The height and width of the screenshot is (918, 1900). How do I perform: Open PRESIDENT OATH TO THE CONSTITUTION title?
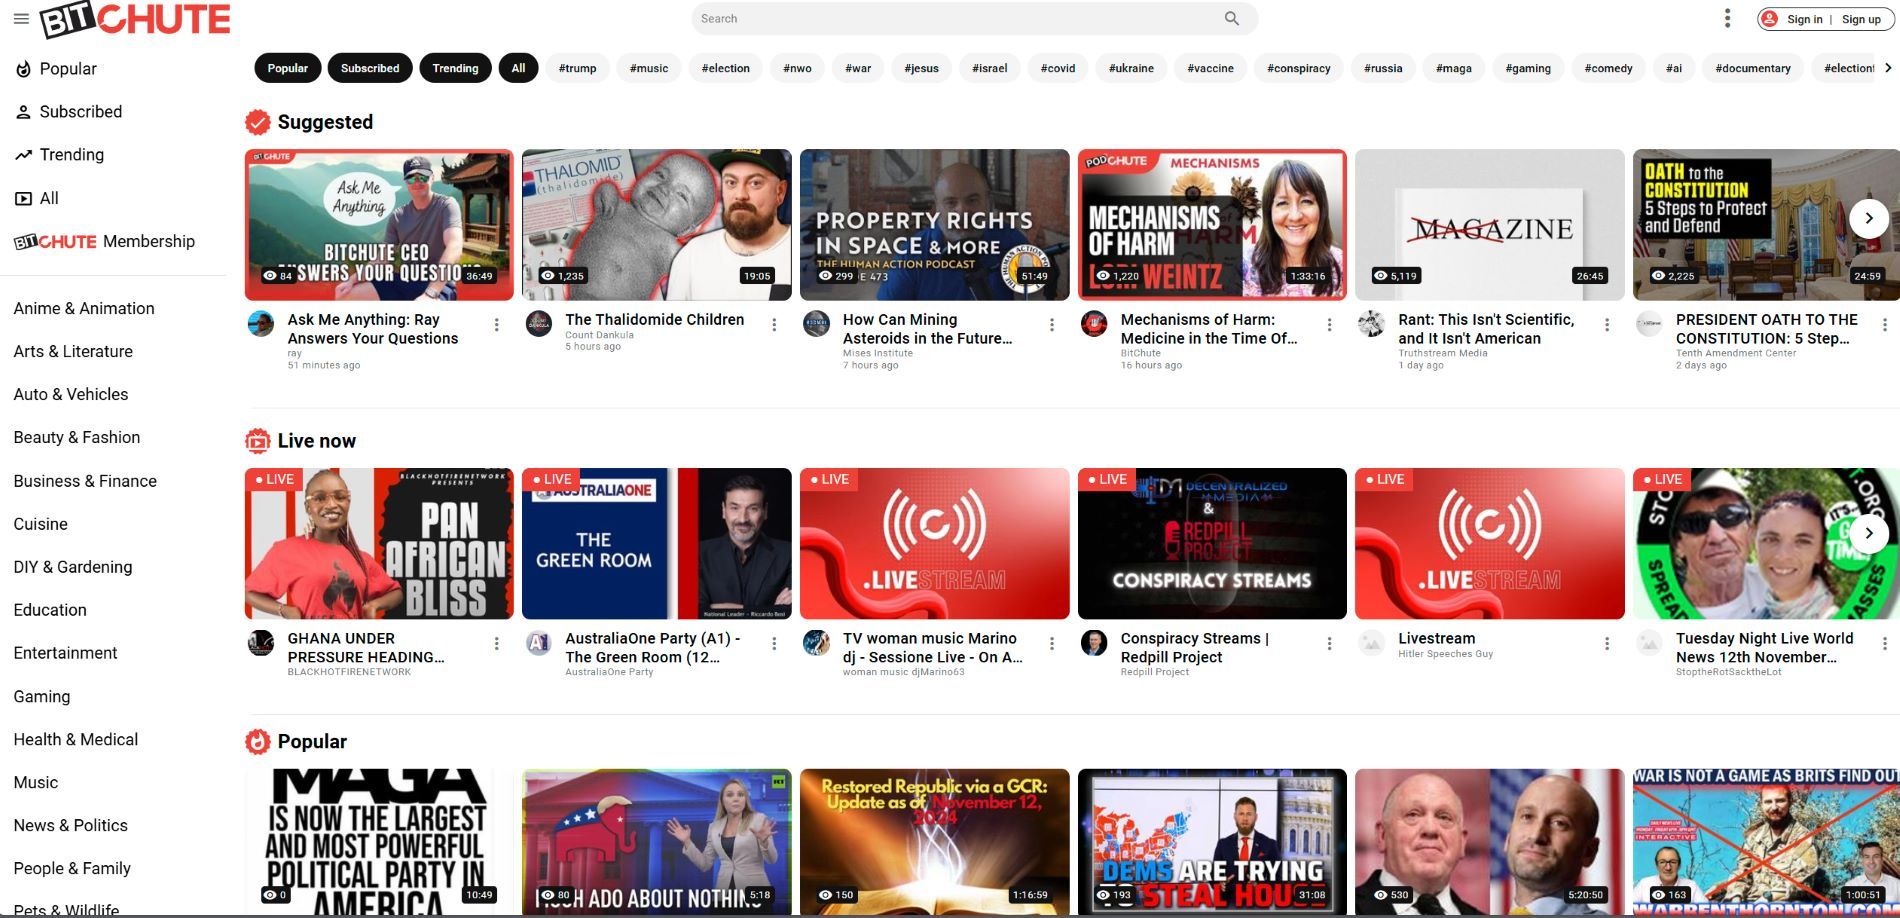point(1767,329)
